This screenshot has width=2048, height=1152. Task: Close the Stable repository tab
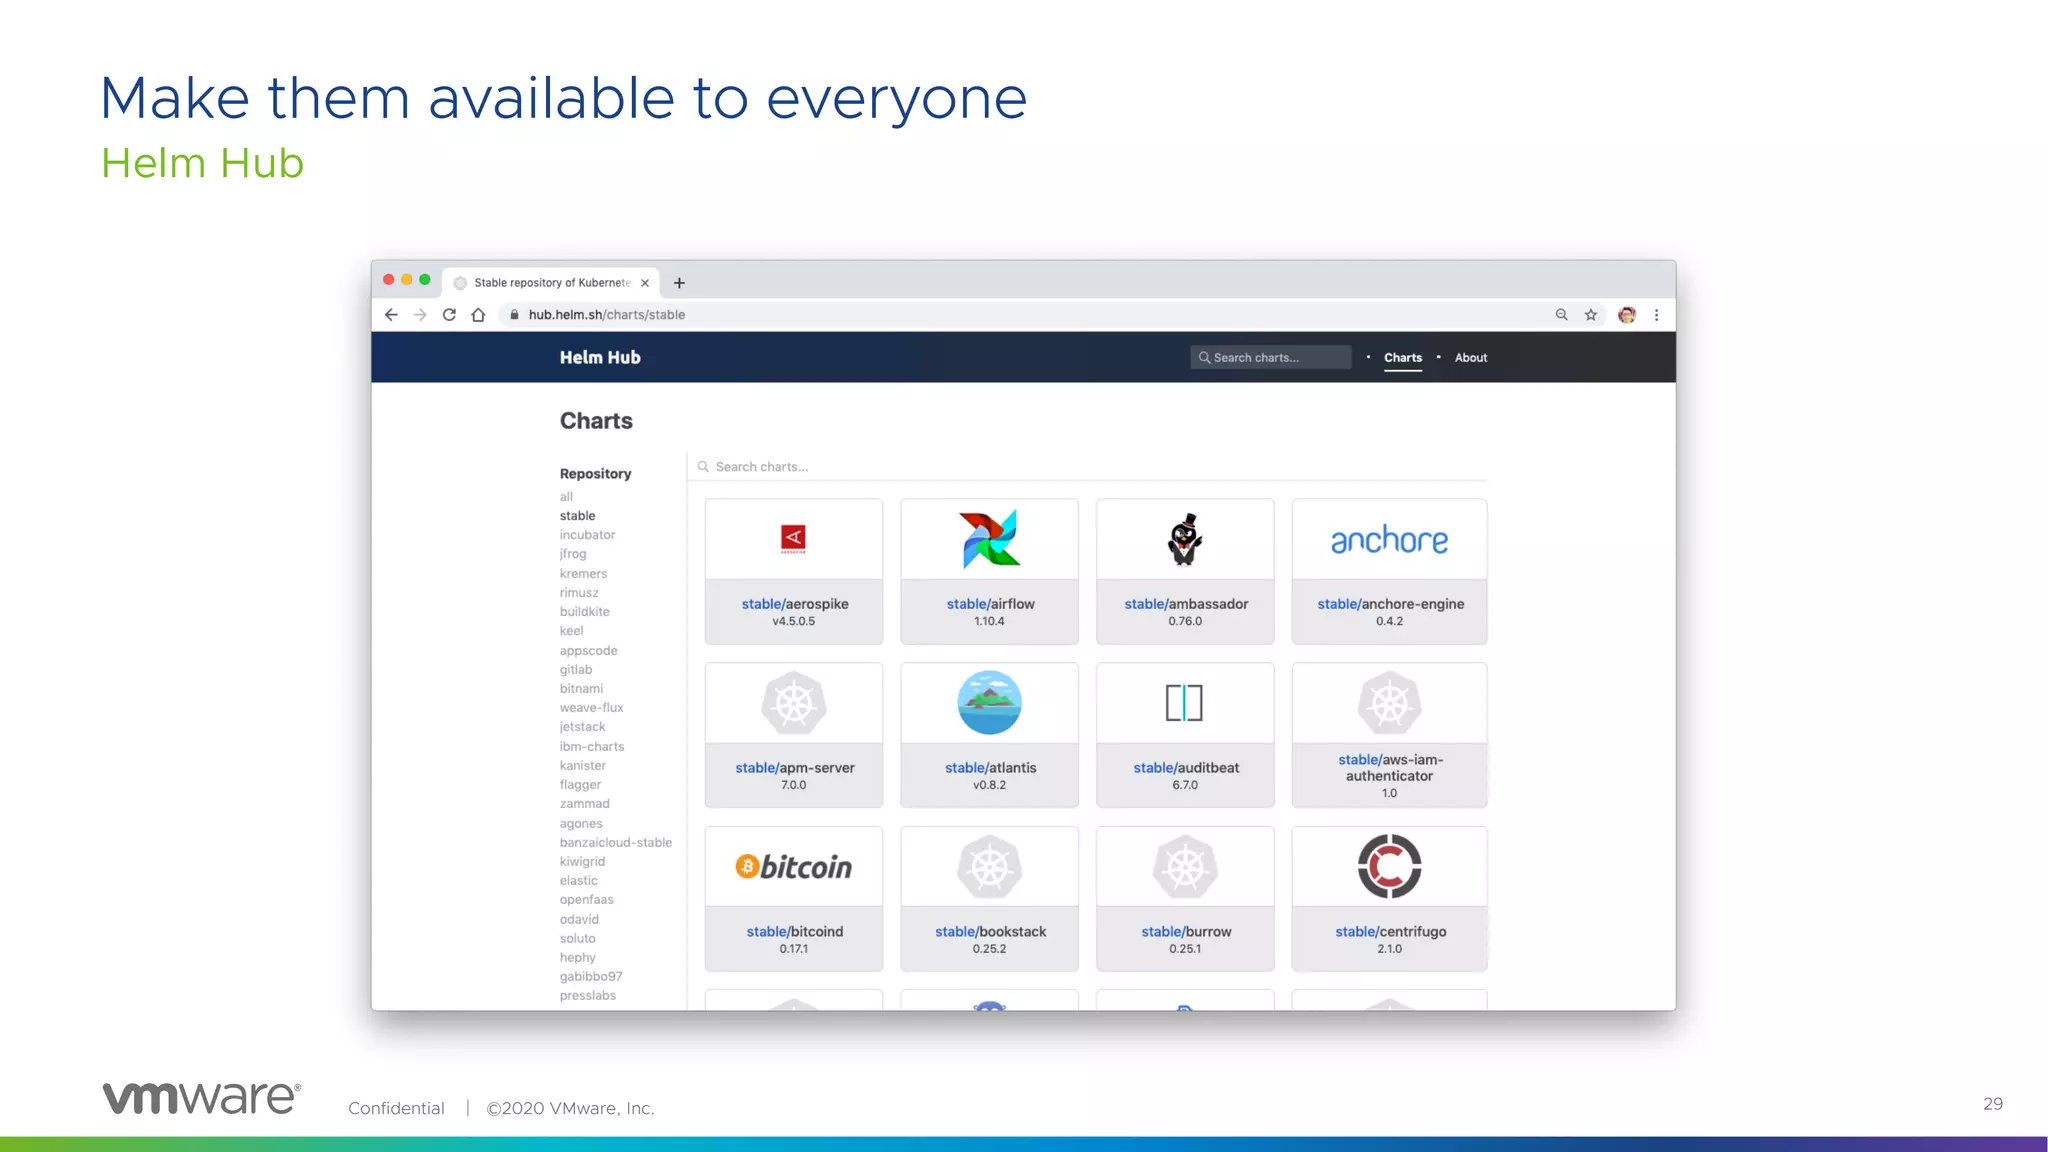point(645,283)
